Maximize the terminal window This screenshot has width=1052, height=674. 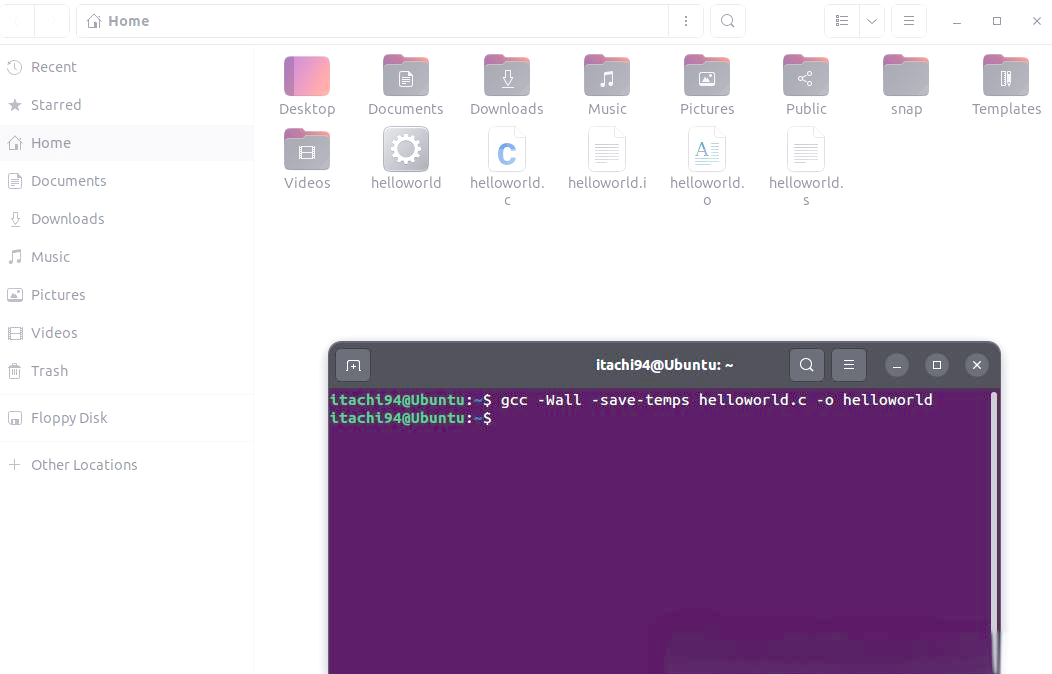click(x=937, y=366)
